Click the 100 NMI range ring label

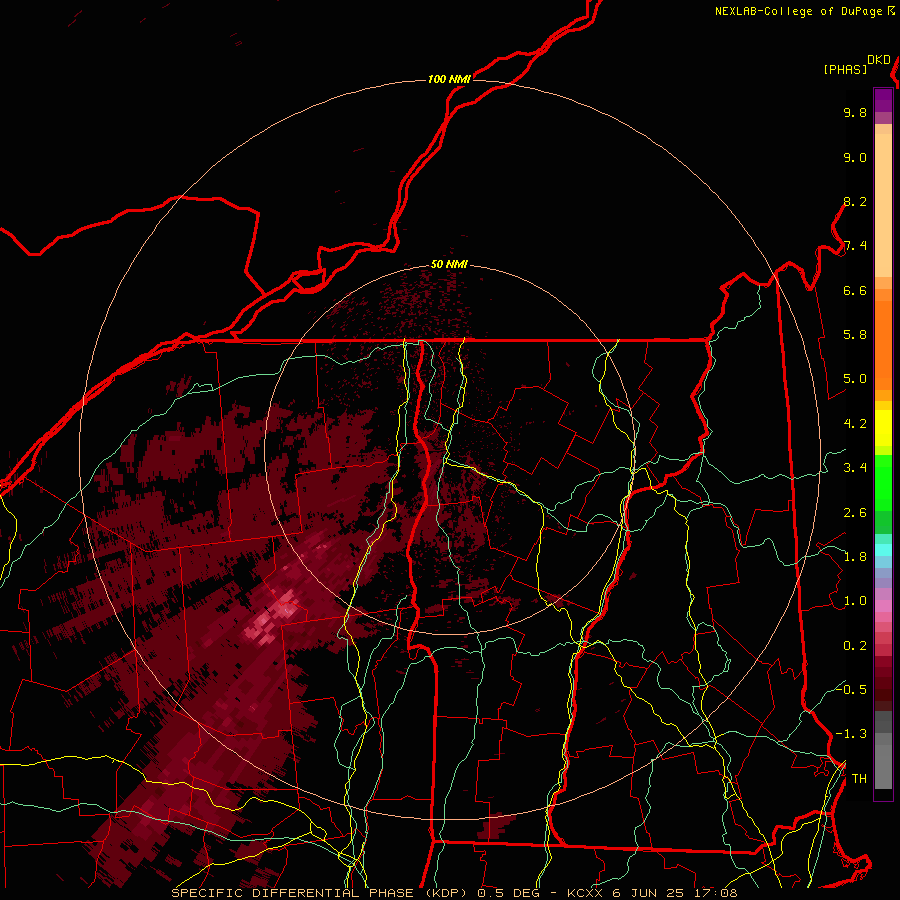pos(449,79)
